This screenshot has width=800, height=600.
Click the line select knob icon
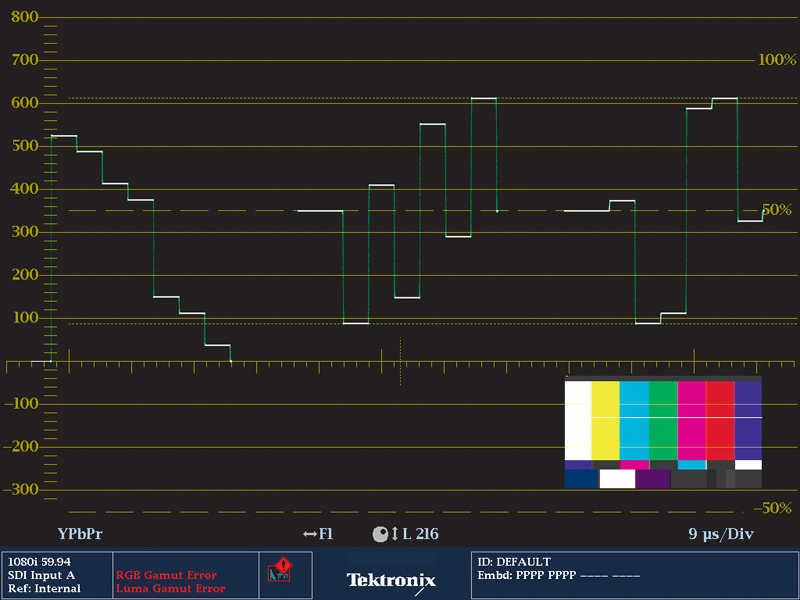tap(380, 535)
